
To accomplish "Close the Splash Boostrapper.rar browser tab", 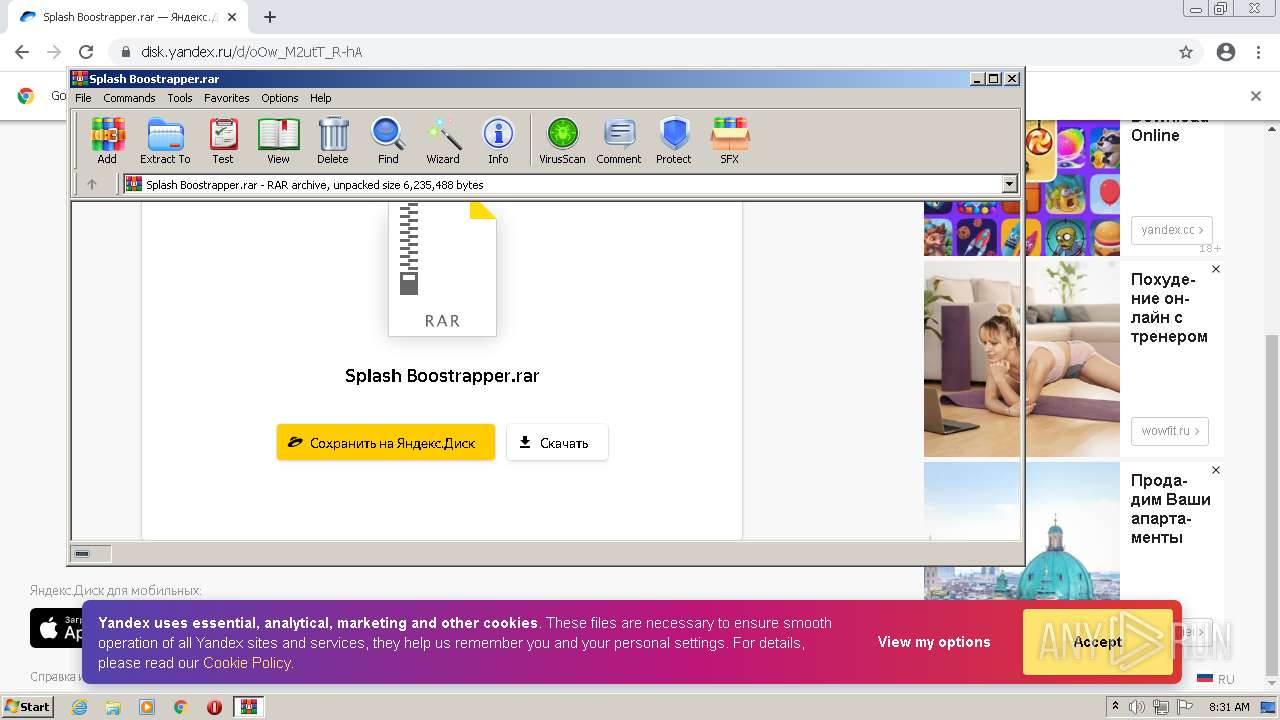I will tap(233, 17).
